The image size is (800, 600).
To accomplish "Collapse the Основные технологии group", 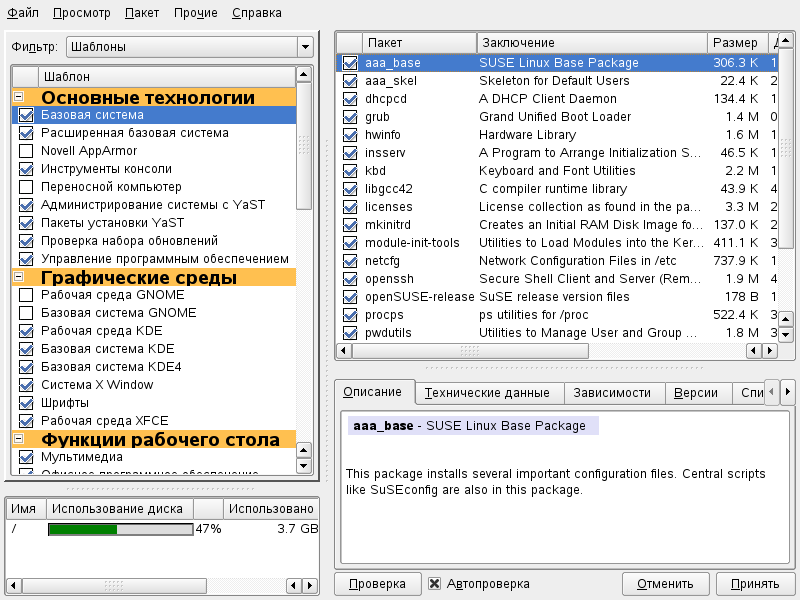I will (x=18, y=97).
